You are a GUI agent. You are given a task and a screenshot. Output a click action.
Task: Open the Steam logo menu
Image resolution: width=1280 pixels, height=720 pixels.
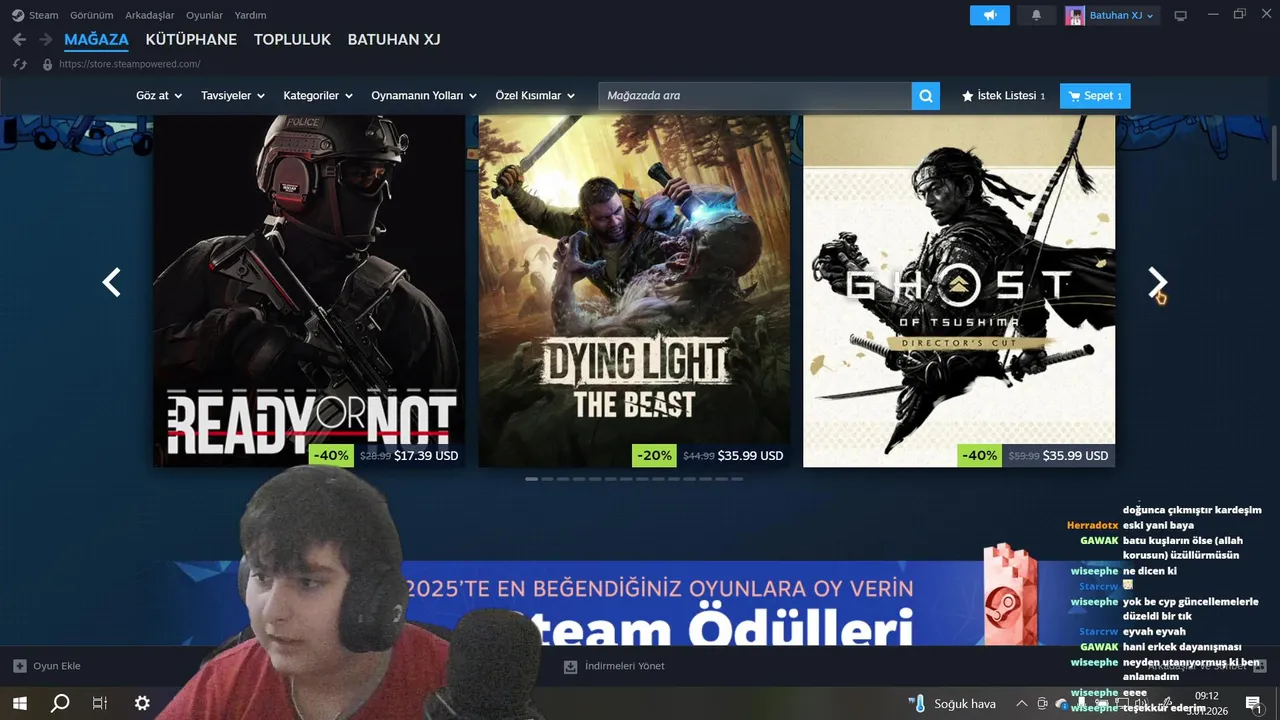(35, 15)
